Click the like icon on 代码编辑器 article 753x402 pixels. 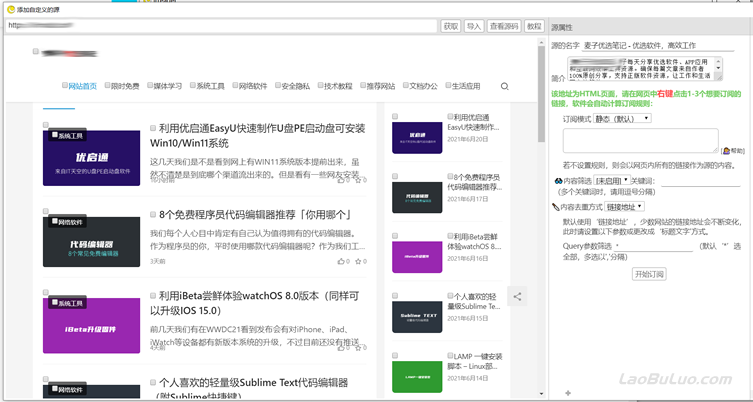coord(341,261)
